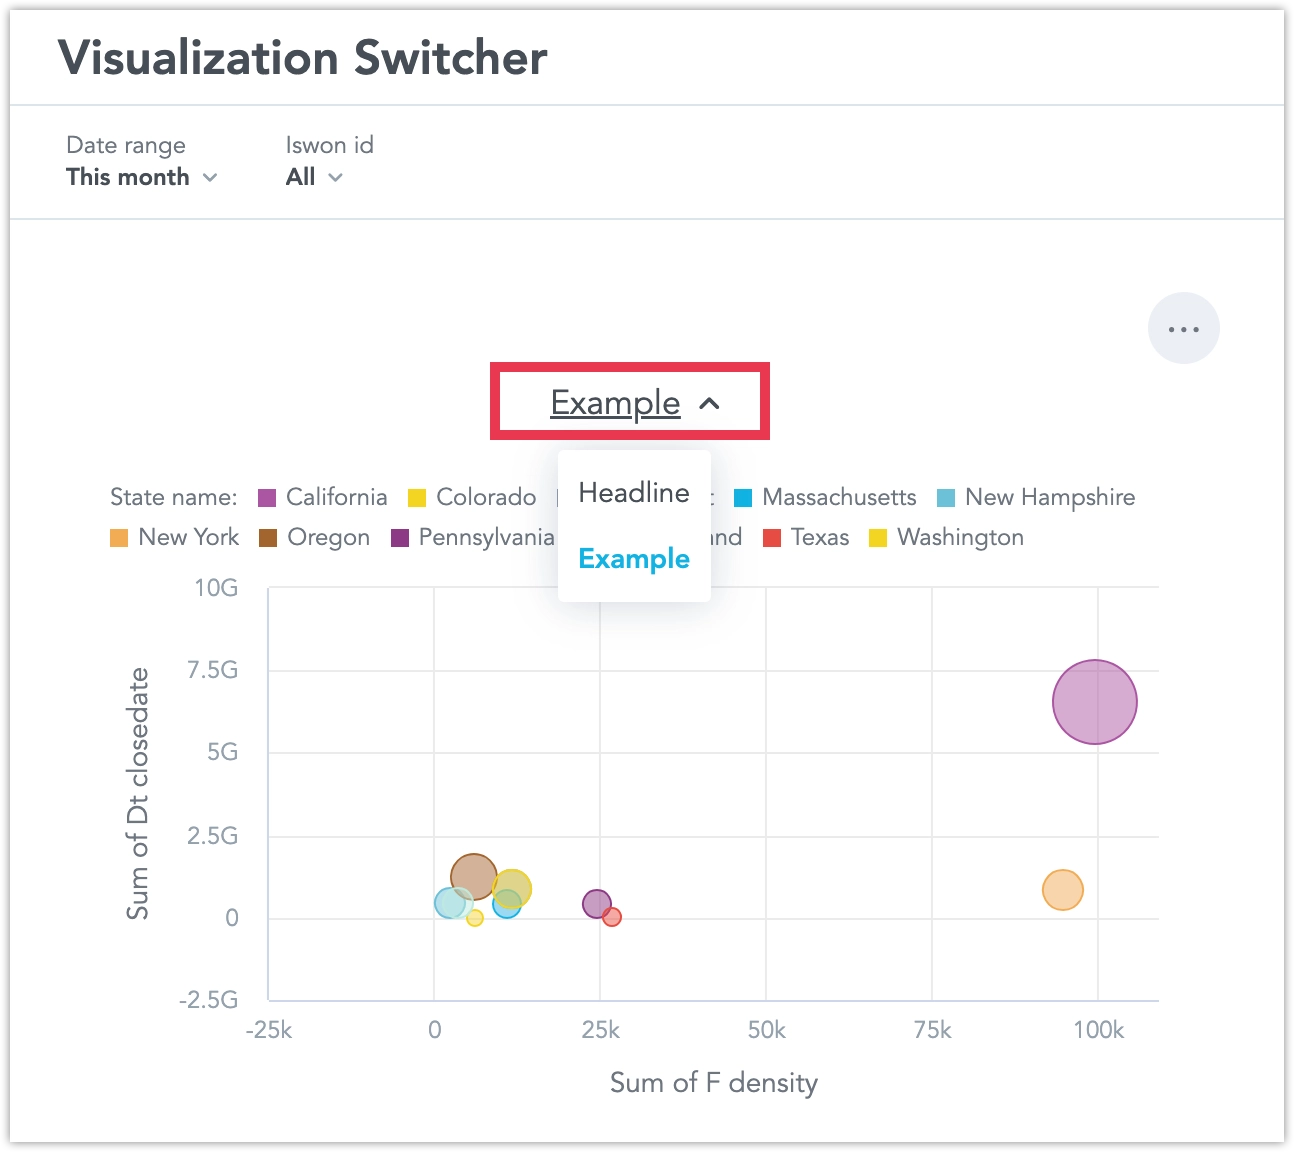Viewport: 1294px width, 1152px height.
Task: Click the This month date range text
Action: (127, 177)
